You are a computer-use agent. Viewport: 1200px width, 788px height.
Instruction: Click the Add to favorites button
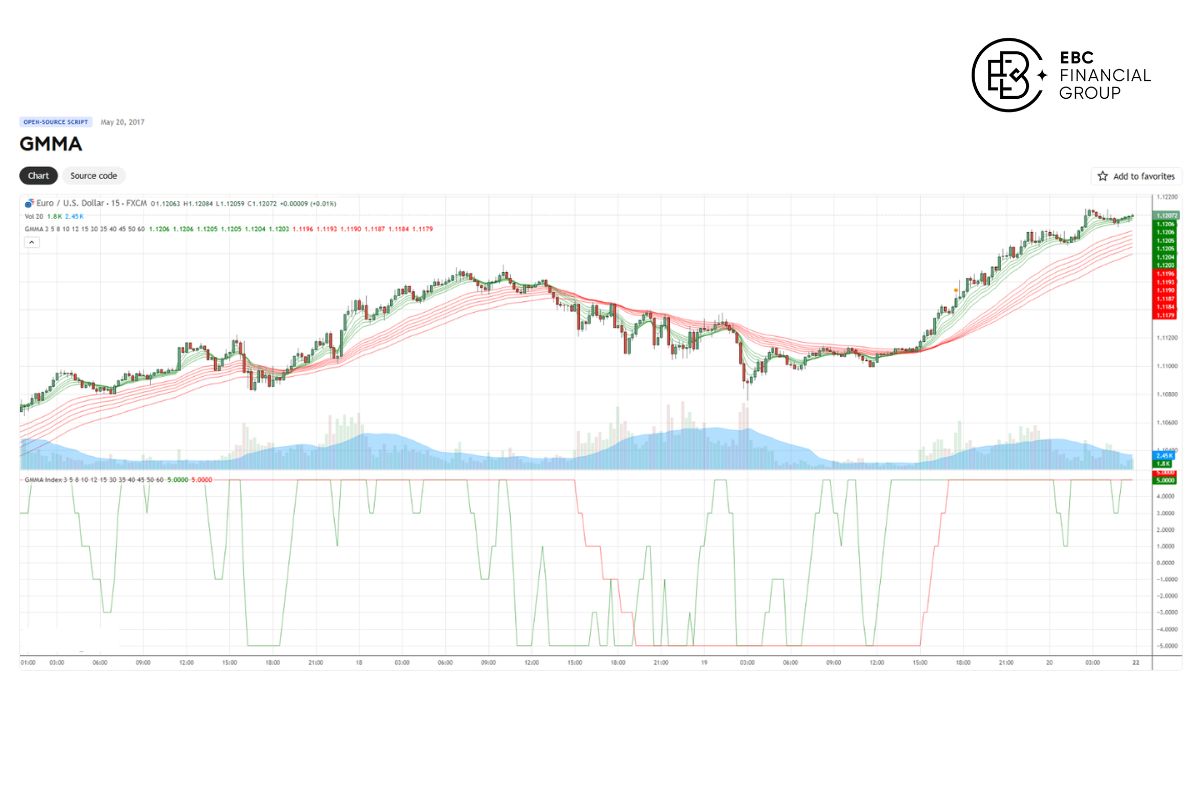point(1137,176)
